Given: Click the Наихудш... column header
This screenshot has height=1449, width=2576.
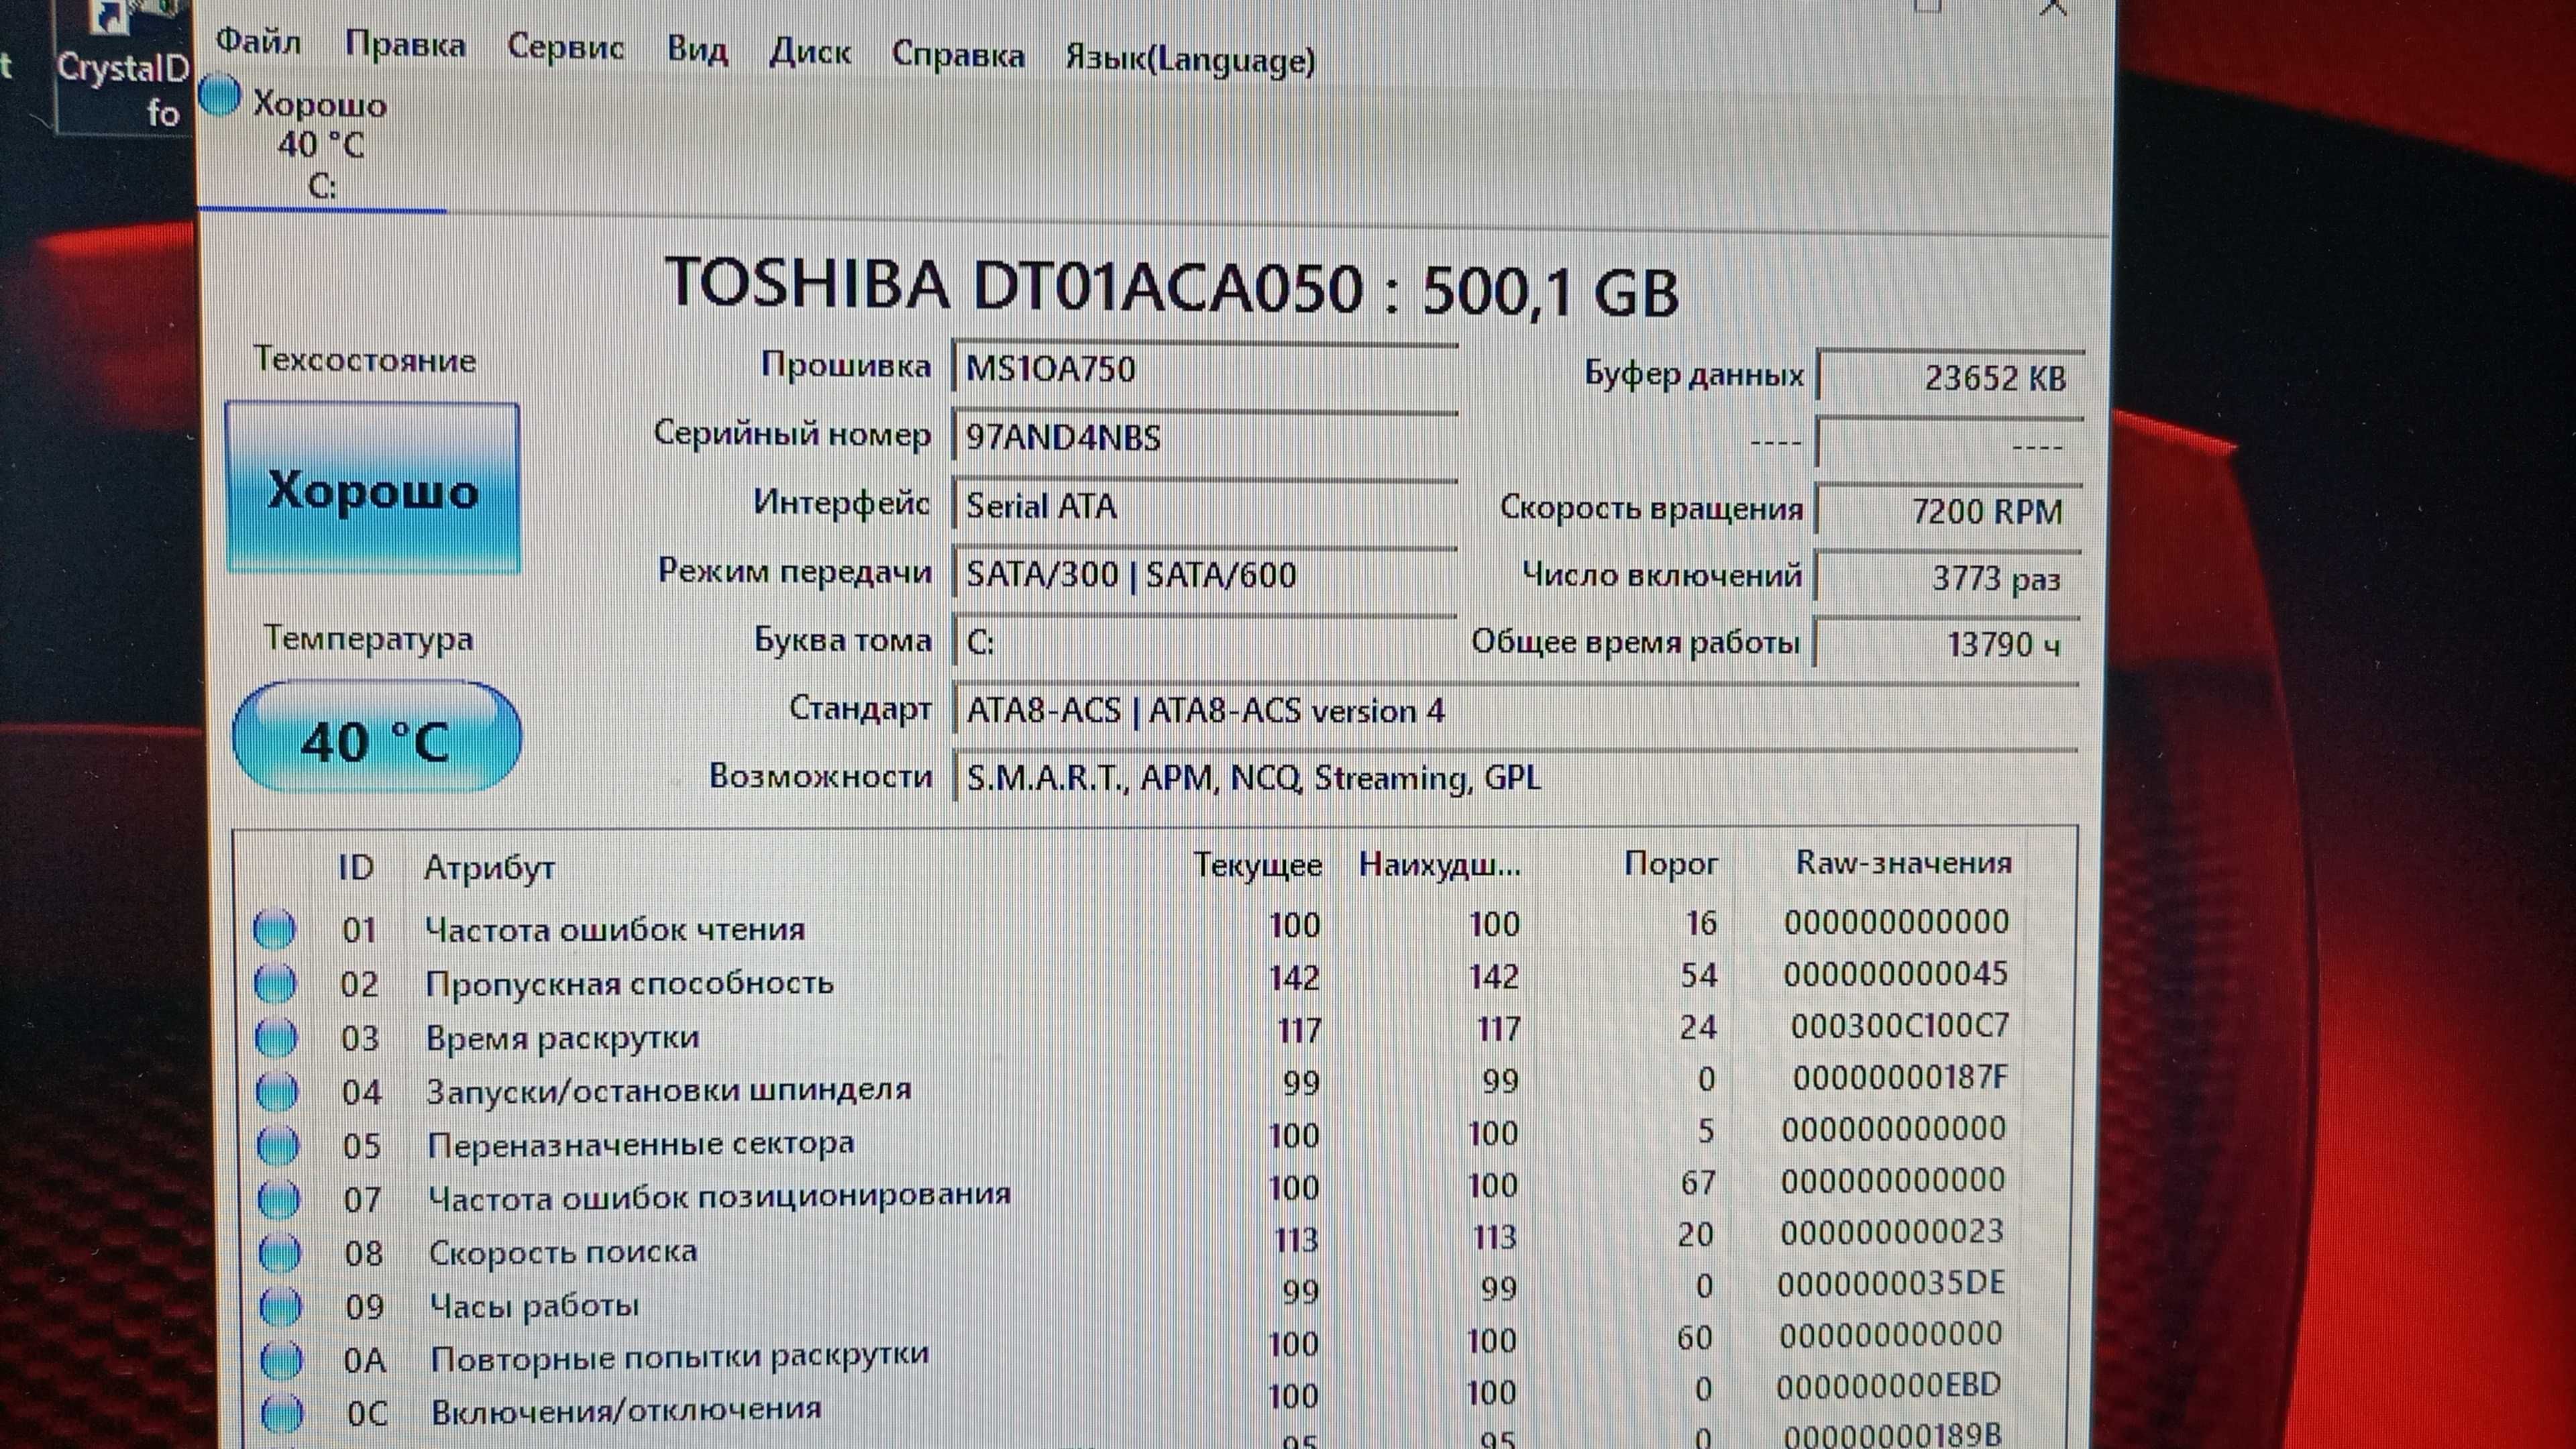Looking at the screenshot, I should point(1439,864).
